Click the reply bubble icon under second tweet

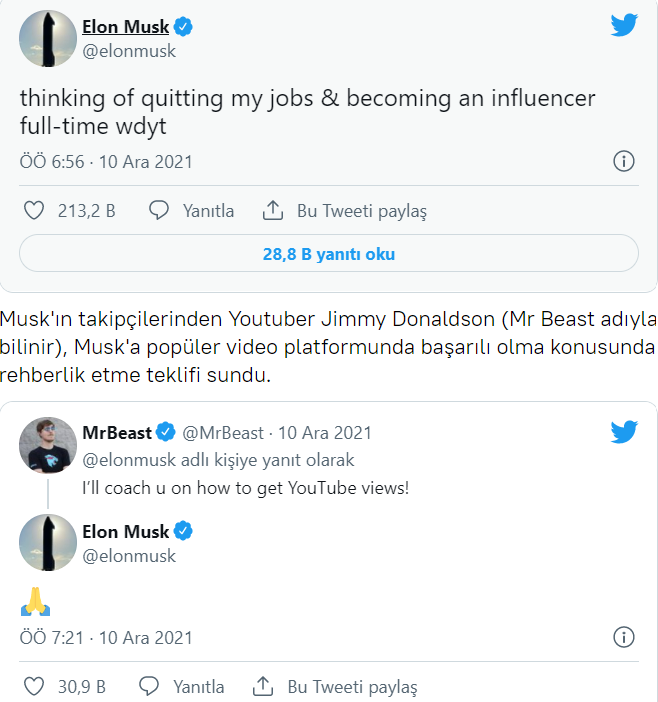coord(149,687)
